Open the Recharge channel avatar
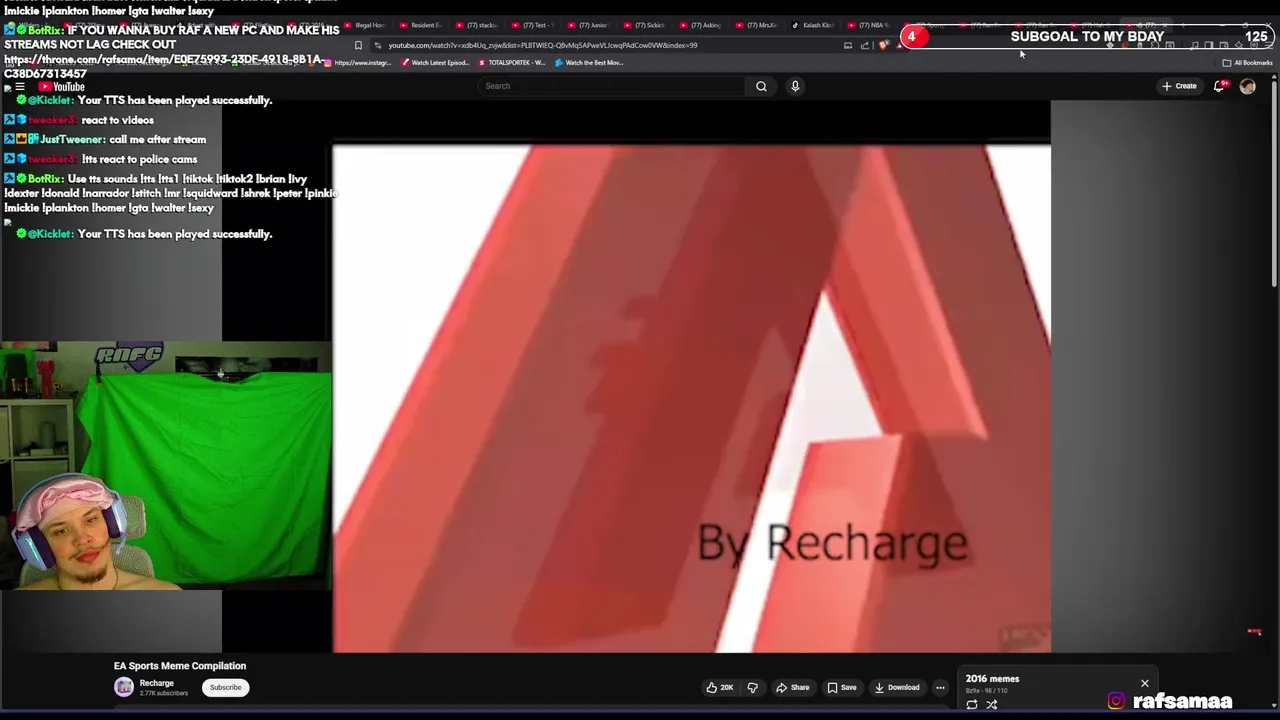 click(x=124, y=687)
